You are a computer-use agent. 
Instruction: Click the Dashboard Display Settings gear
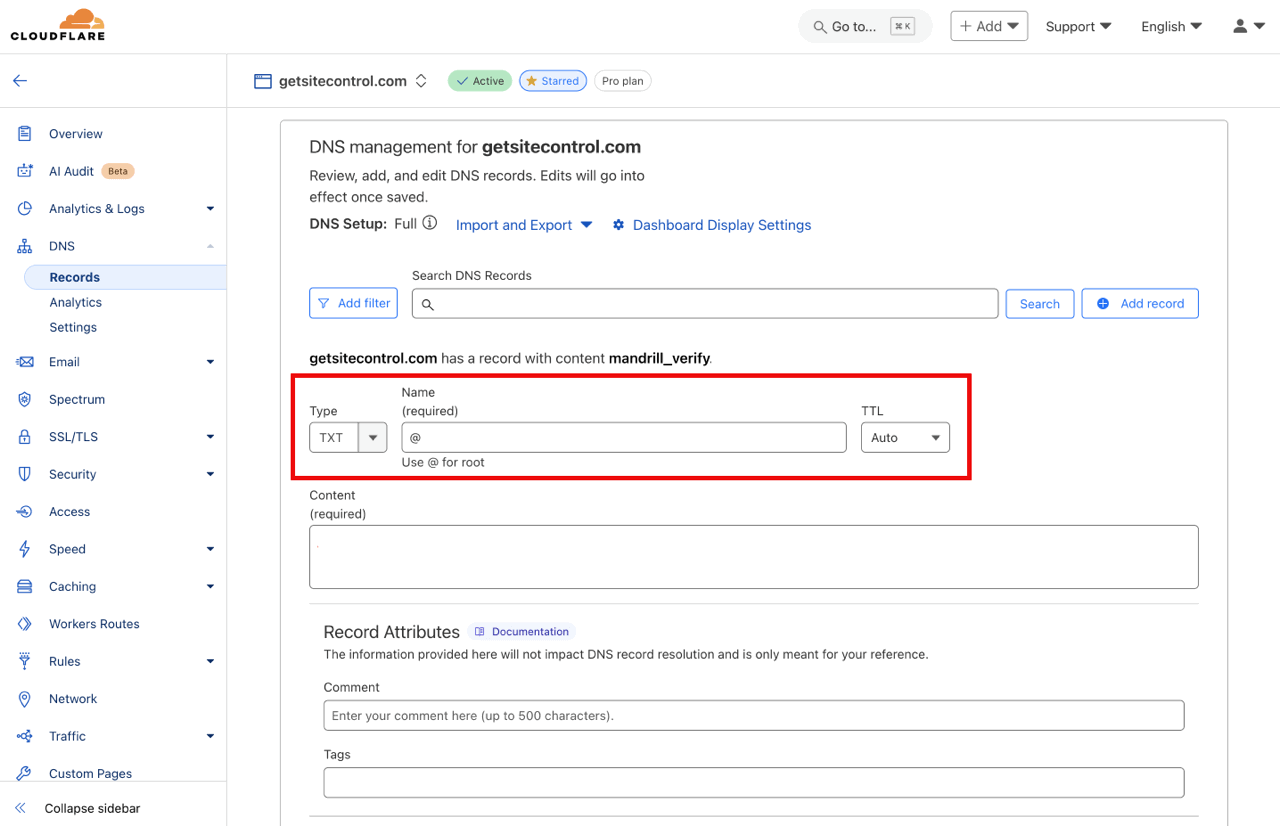point(619,225)
